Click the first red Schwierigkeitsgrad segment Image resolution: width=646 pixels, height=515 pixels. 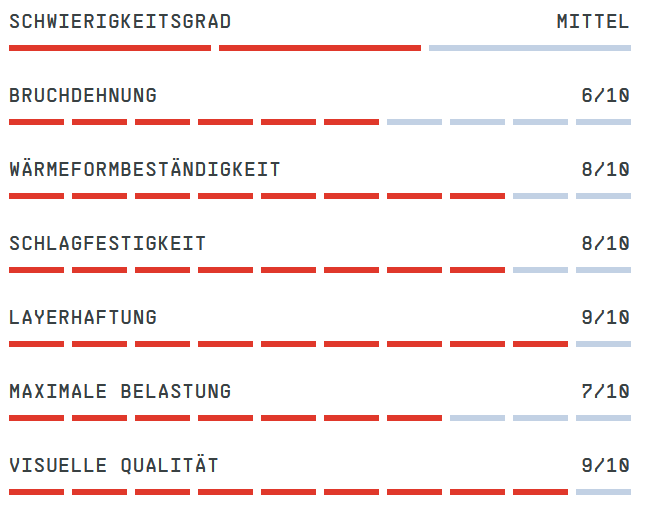(x=110, y=48)
